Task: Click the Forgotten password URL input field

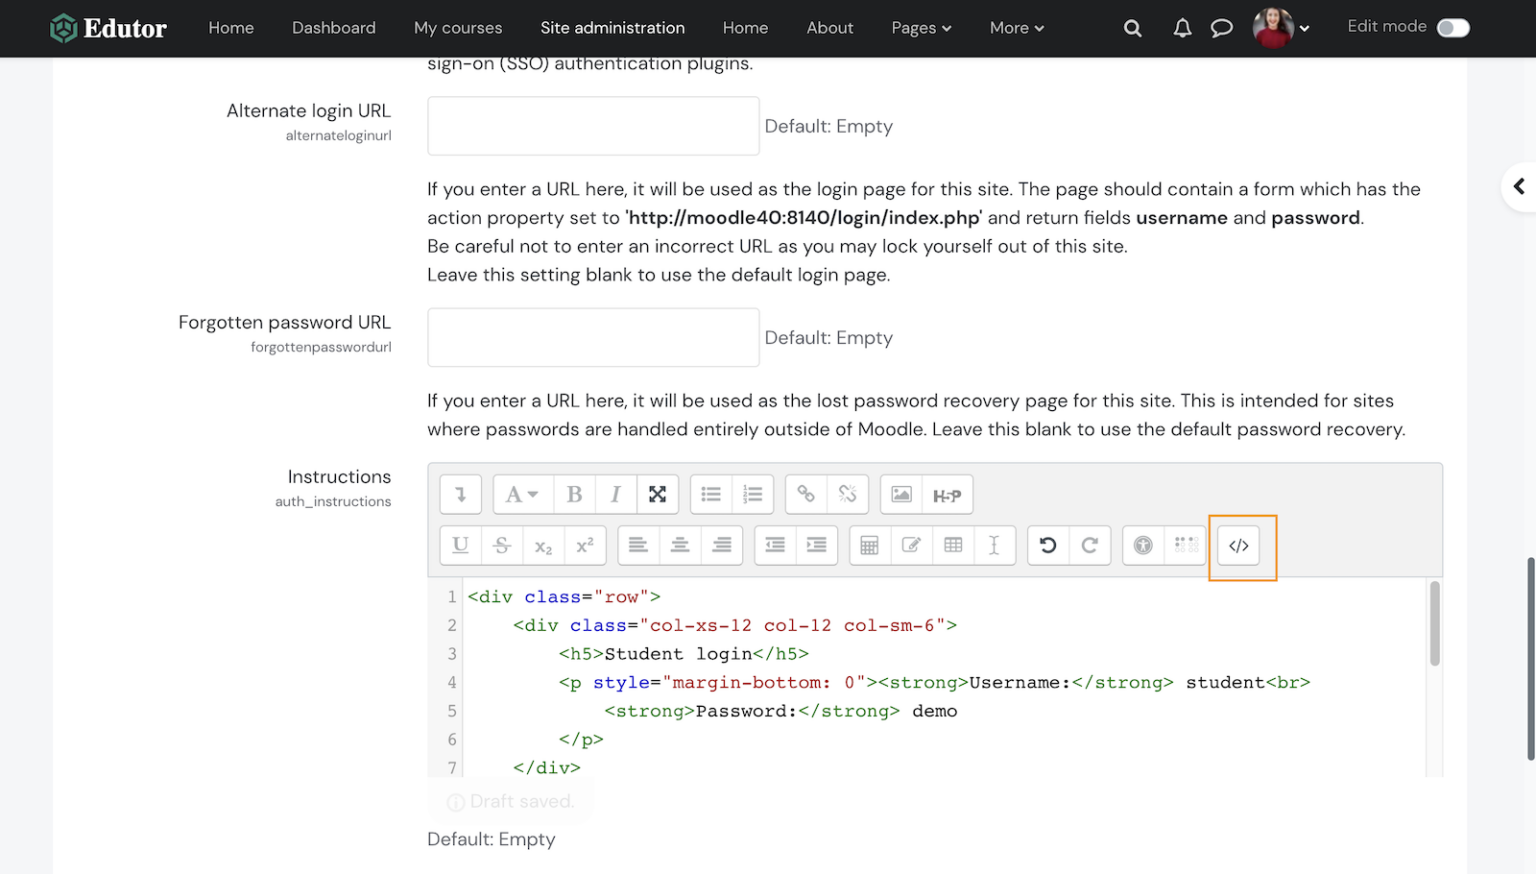Action: (x=593, y=337)
